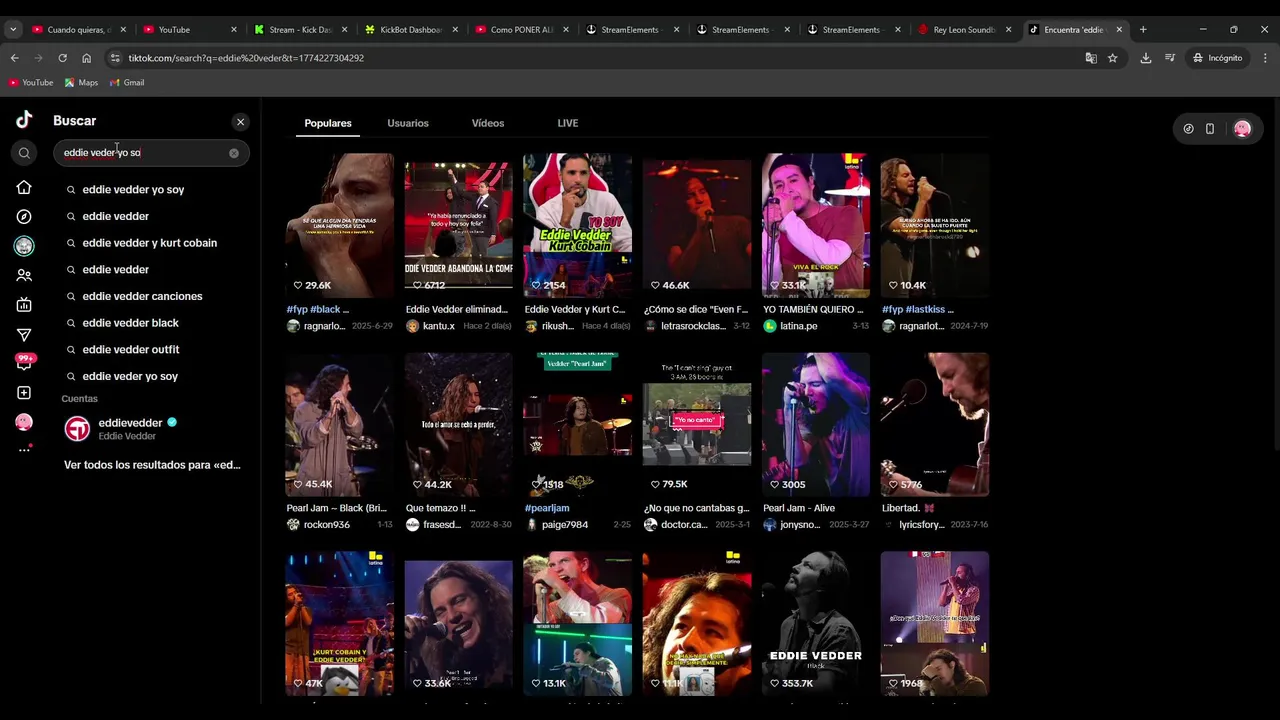Clear the search text with the x icon
The image size is (1280, 720).
(234, 153)
